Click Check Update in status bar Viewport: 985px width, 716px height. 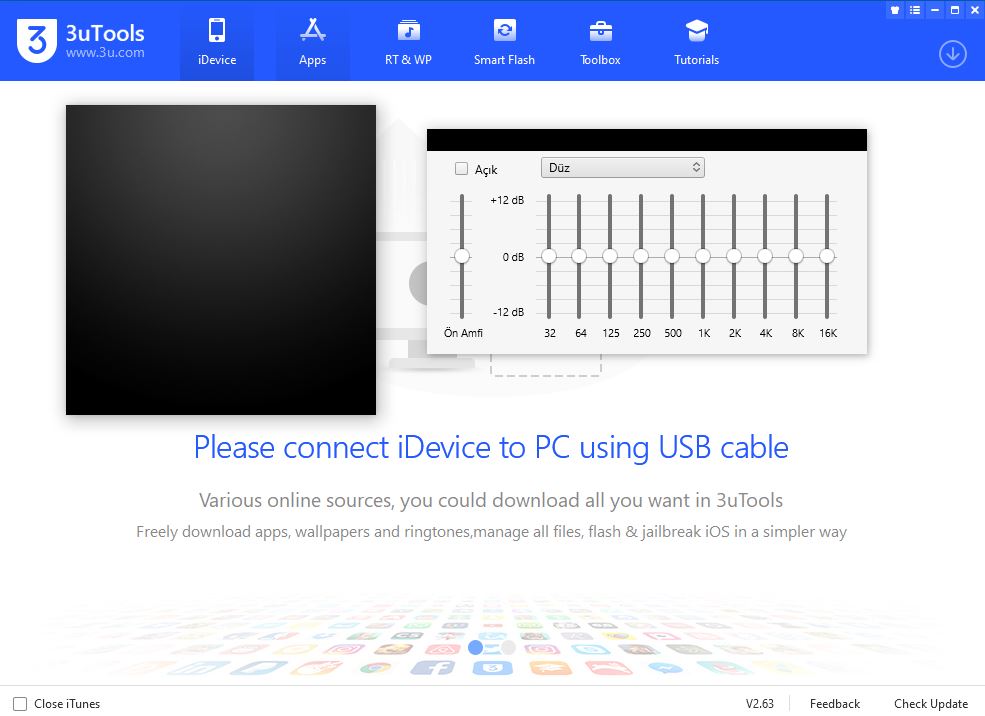pyautogui.click(x=931, y=703)
